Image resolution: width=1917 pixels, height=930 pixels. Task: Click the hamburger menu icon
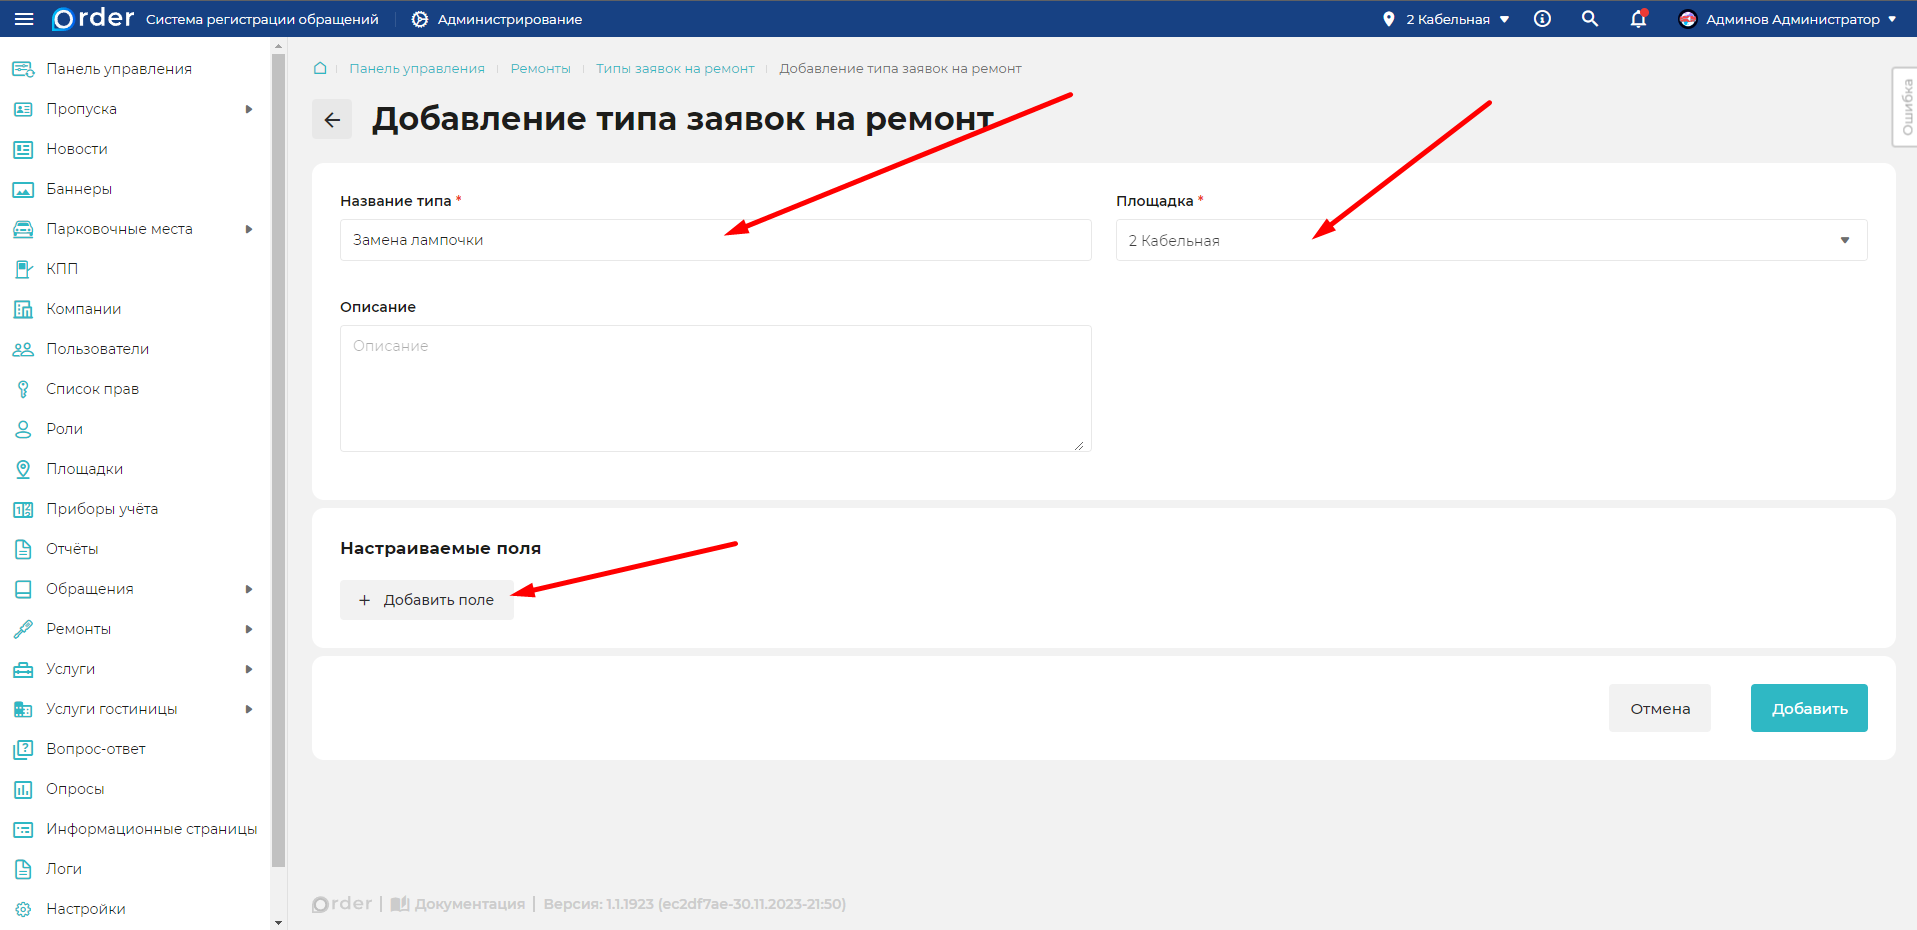point(24,19)
